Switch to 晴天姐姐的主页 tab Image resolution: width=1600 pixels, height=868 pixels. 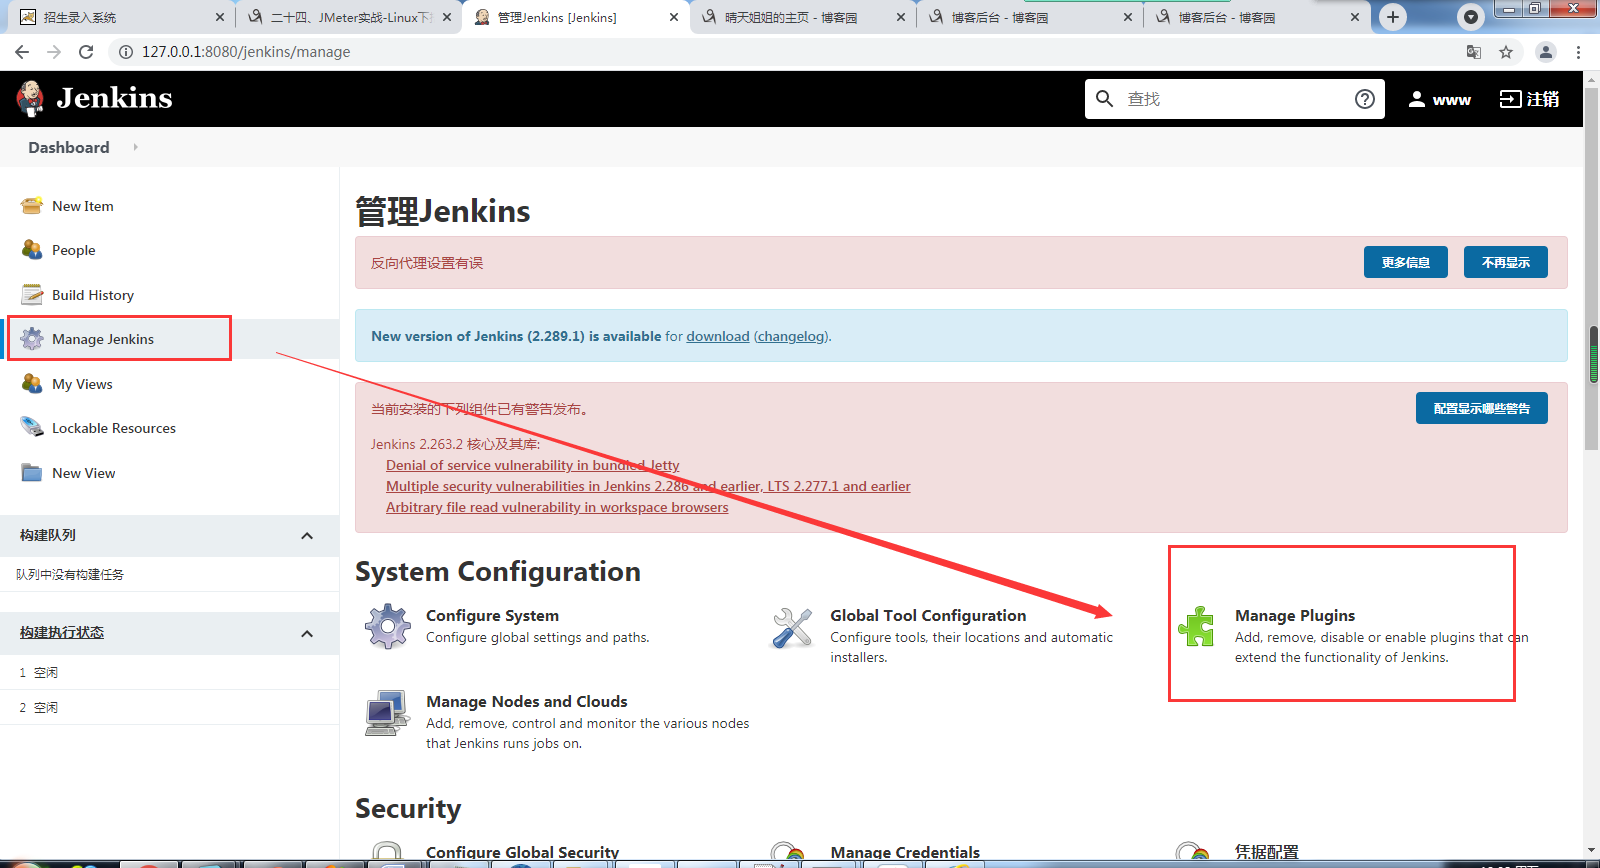click(x=803, y=17)
